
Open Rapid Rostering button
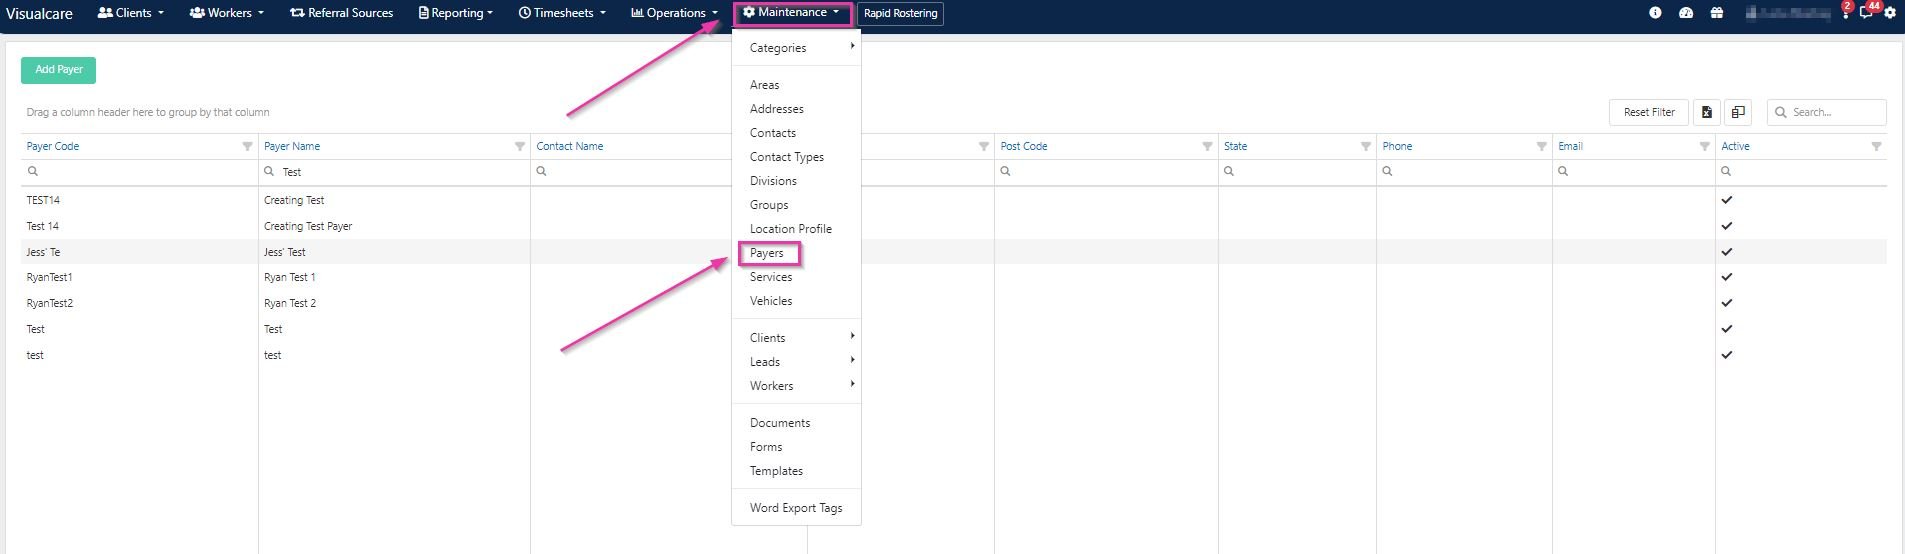900,13
